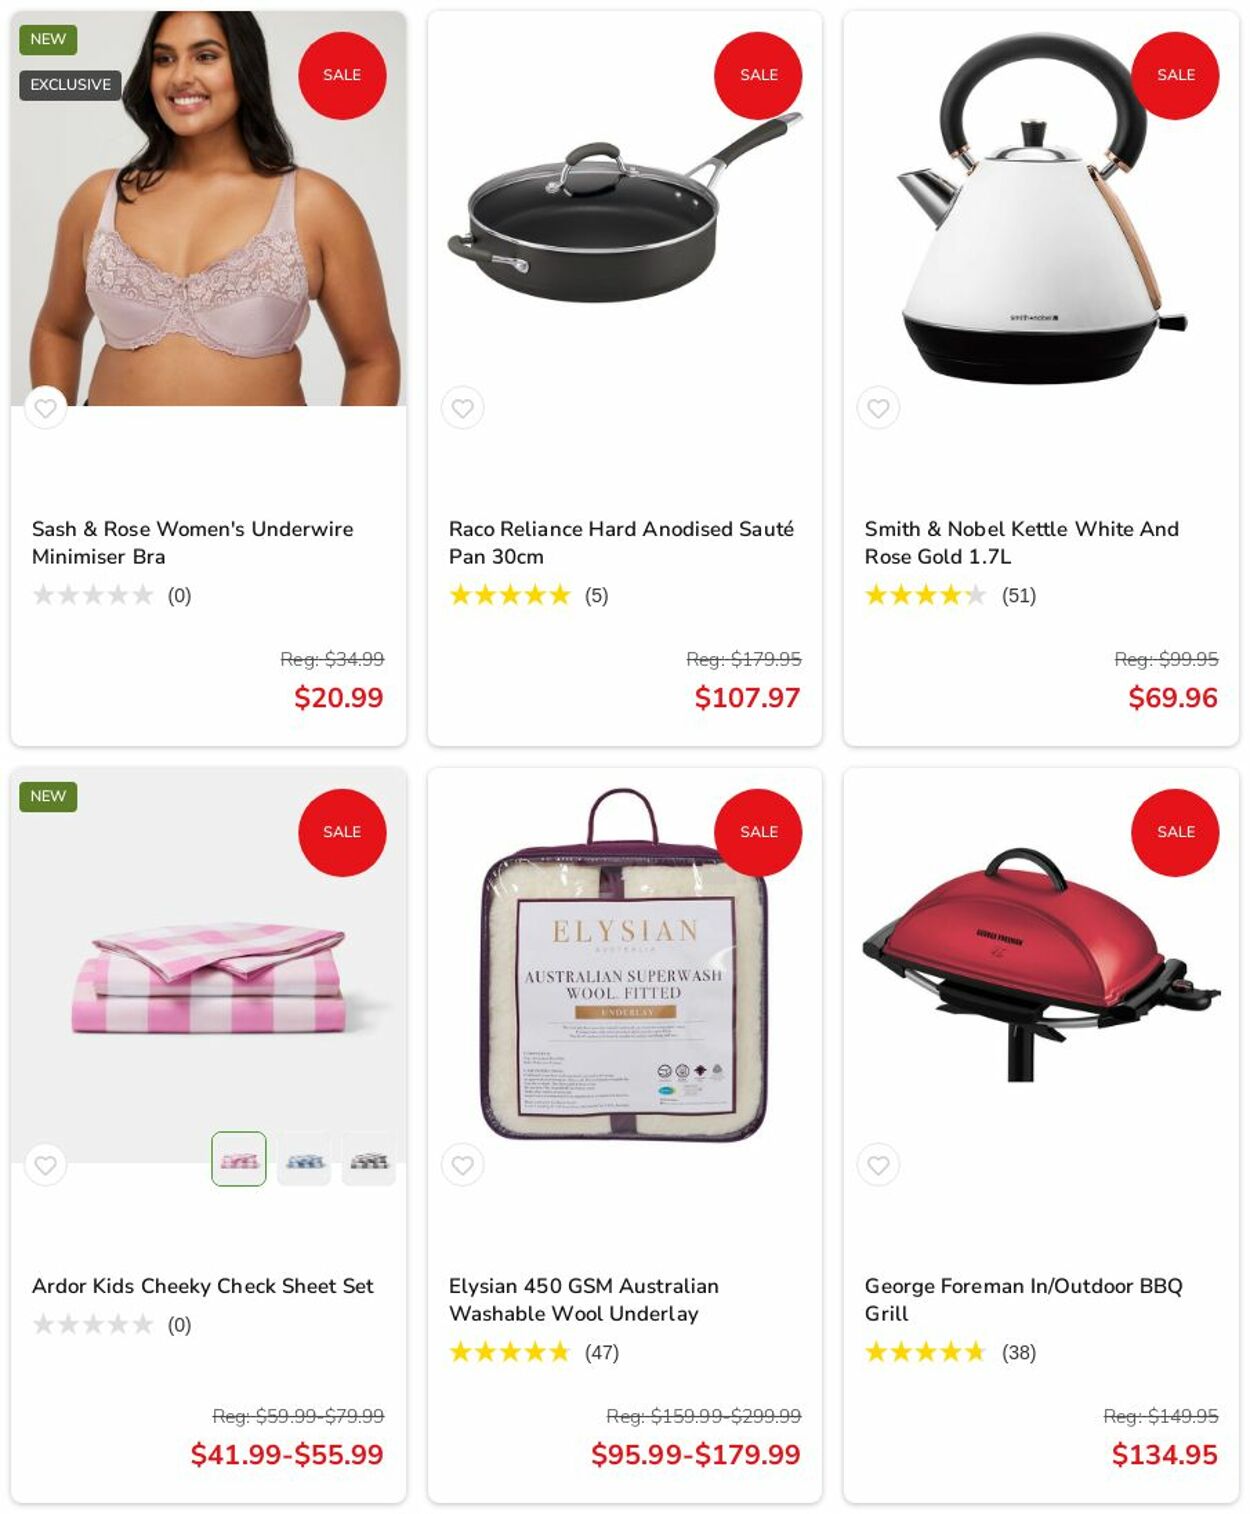Add George Foreman BBQ Grill to wishlist
The height and width of the screenshot is (1514, 1250).
[878, 1165]
